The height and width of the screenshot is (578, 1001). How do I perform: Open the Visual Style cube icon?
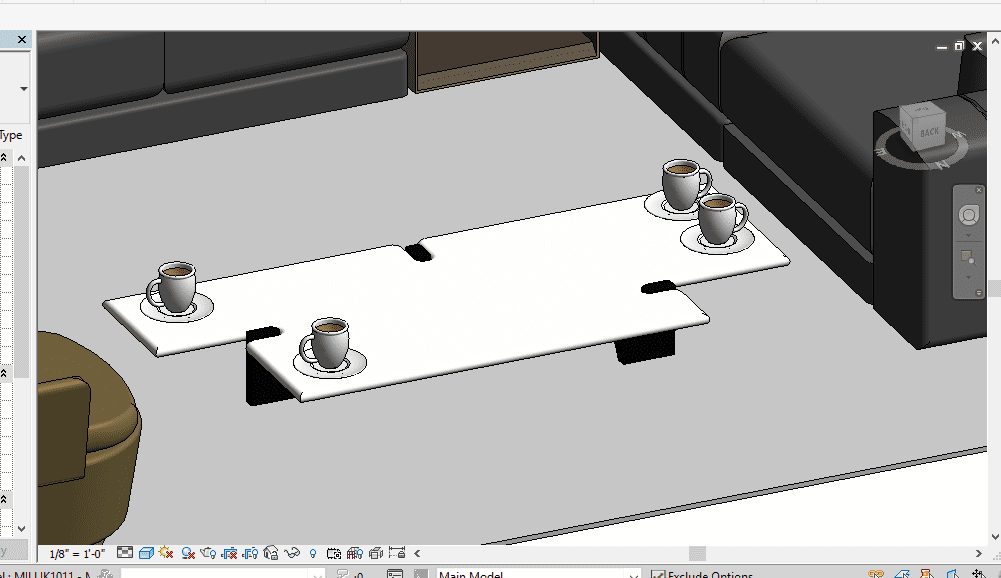[146, 552]
